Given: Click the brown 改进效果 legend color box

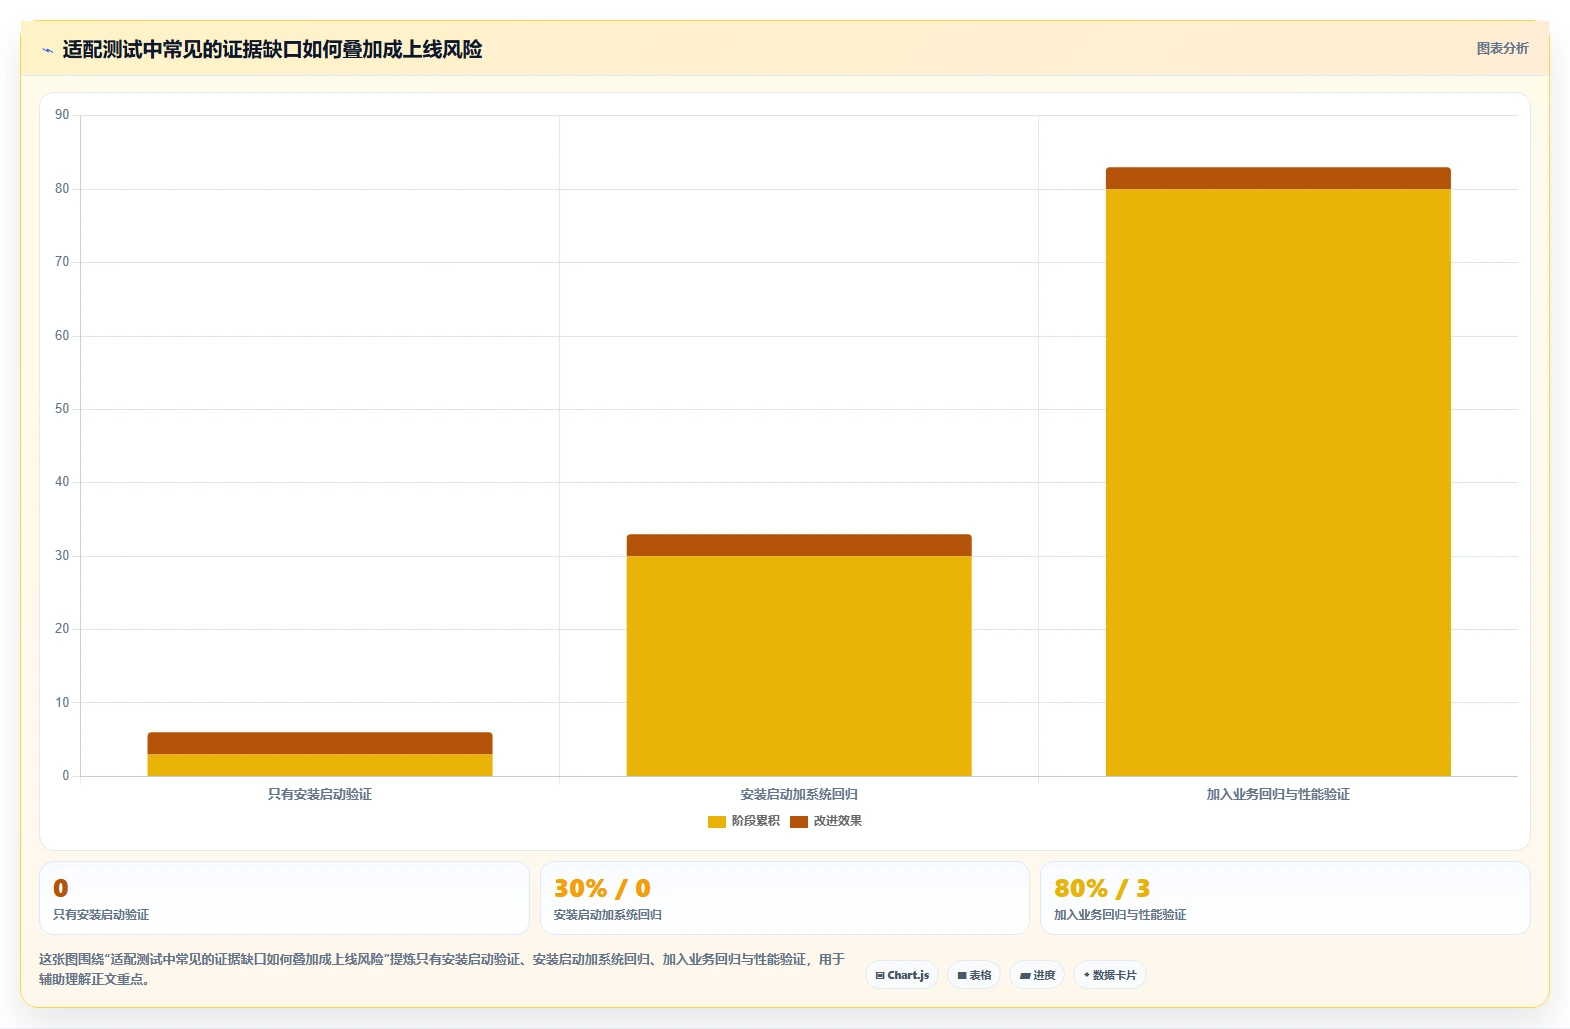Looking at the screenshot, I should [x=799, y=822].
